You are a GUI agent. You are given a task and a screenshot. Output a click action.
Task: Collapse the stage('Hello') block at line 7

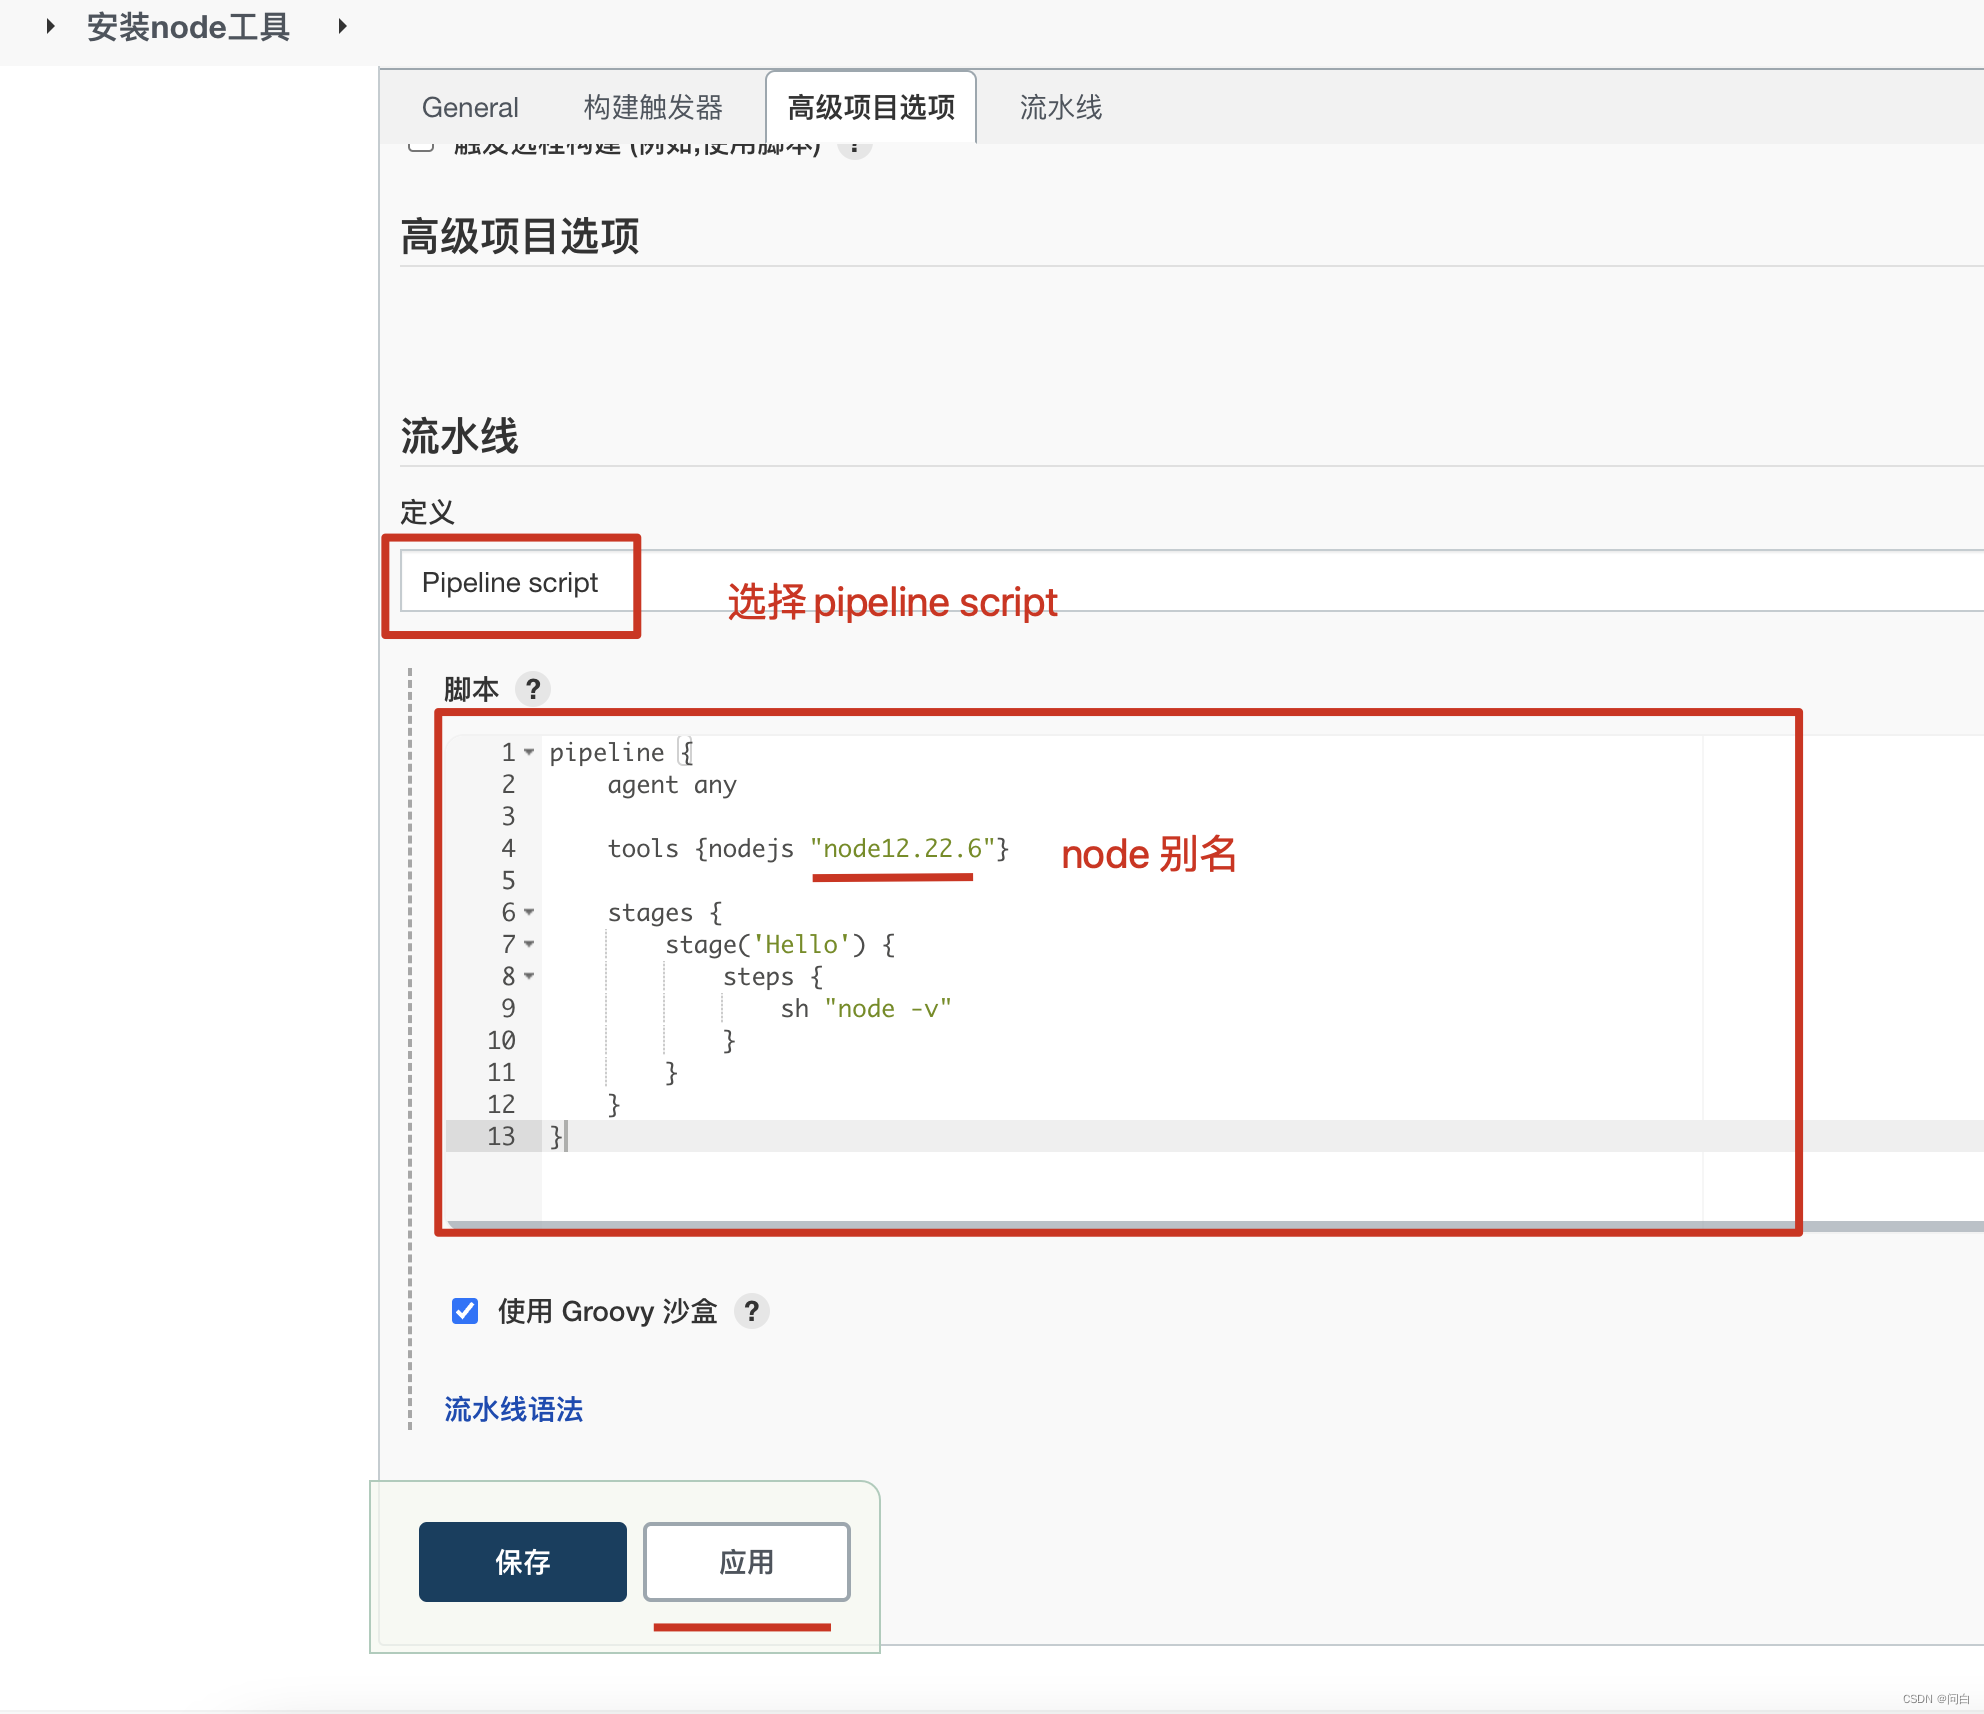528,945
